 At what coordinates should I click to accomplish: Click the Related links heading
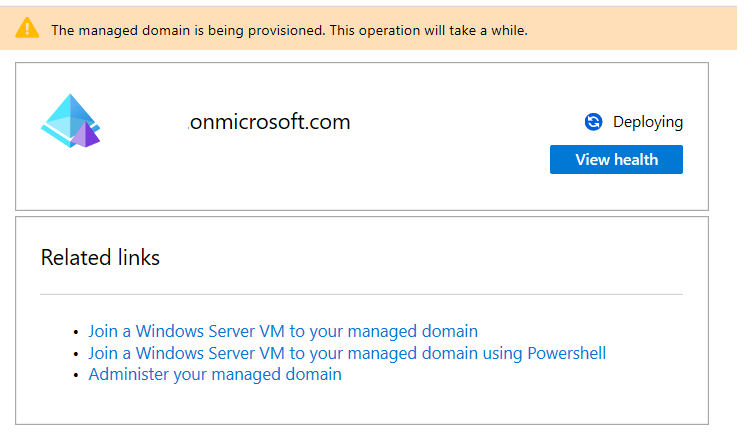point(100,258)
